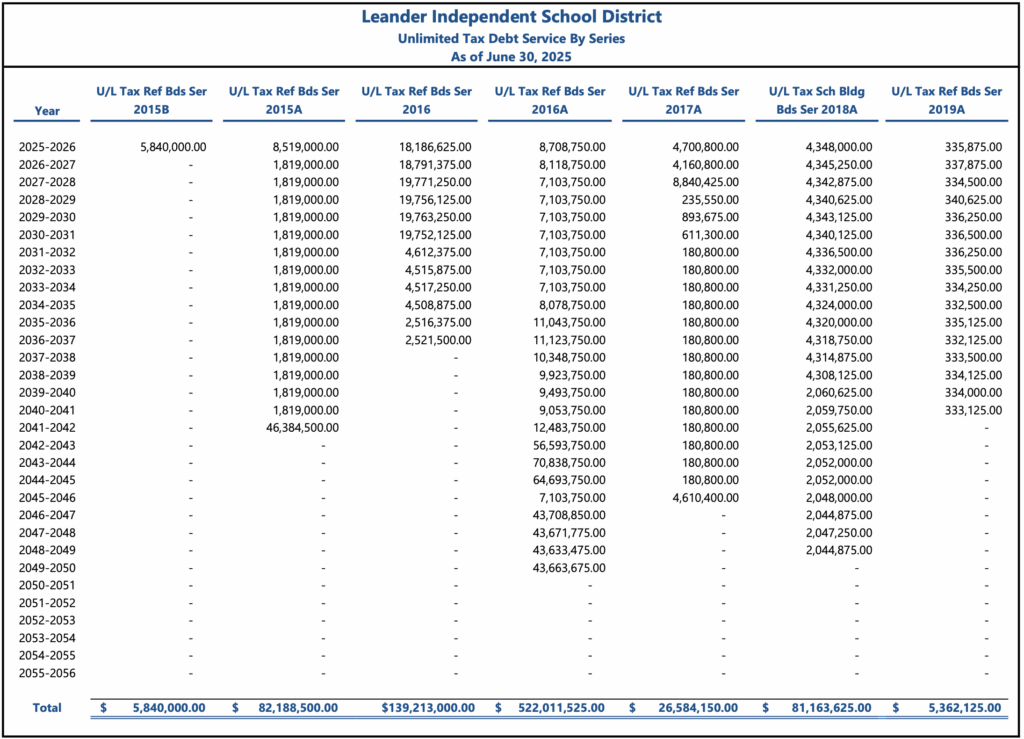Click the $139,213,000.00 total
The width and height of the screenshot is (1024, 739).
point(428,708)
